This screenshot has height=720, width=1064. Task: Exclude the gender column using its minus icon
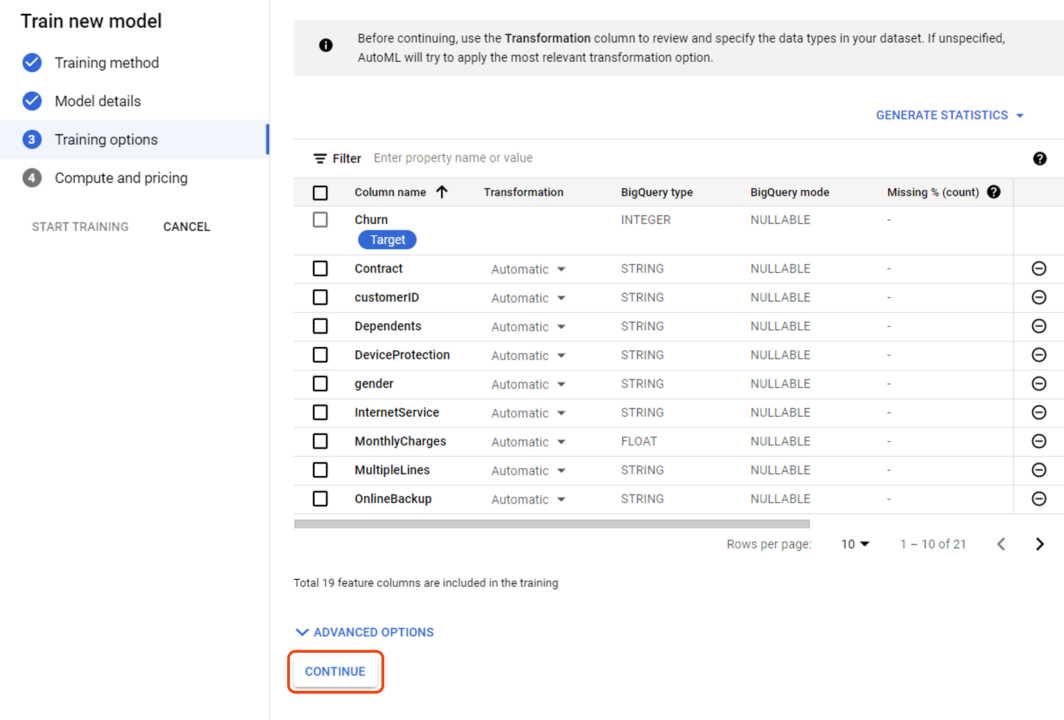tap(1039, 383)
